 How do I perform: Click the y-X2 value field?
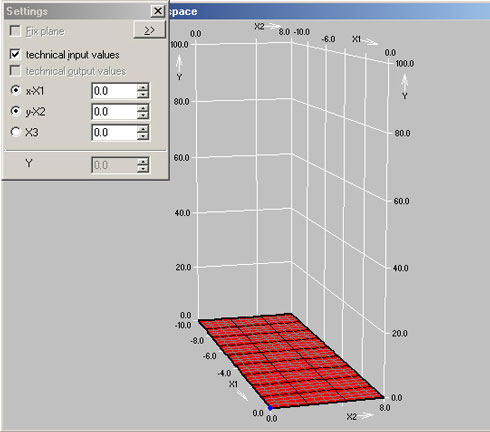pyautogui.click(x=115, y=112)
